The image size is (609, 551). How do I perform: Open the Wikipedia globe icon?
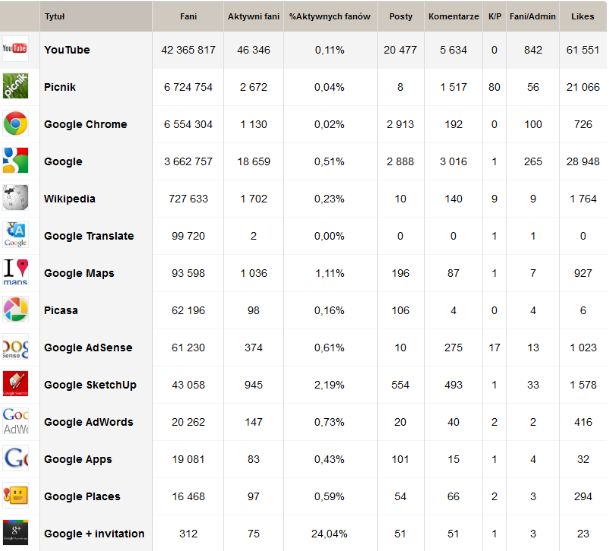tap(15, 198)
